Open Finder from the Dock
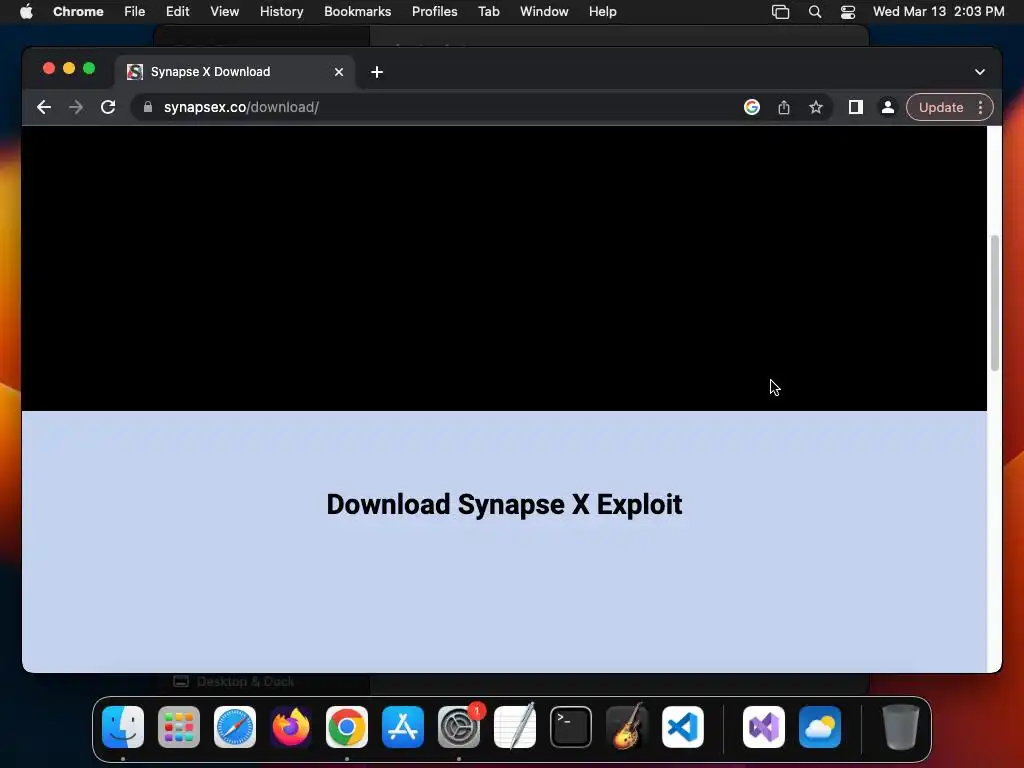 pos(123,727)
